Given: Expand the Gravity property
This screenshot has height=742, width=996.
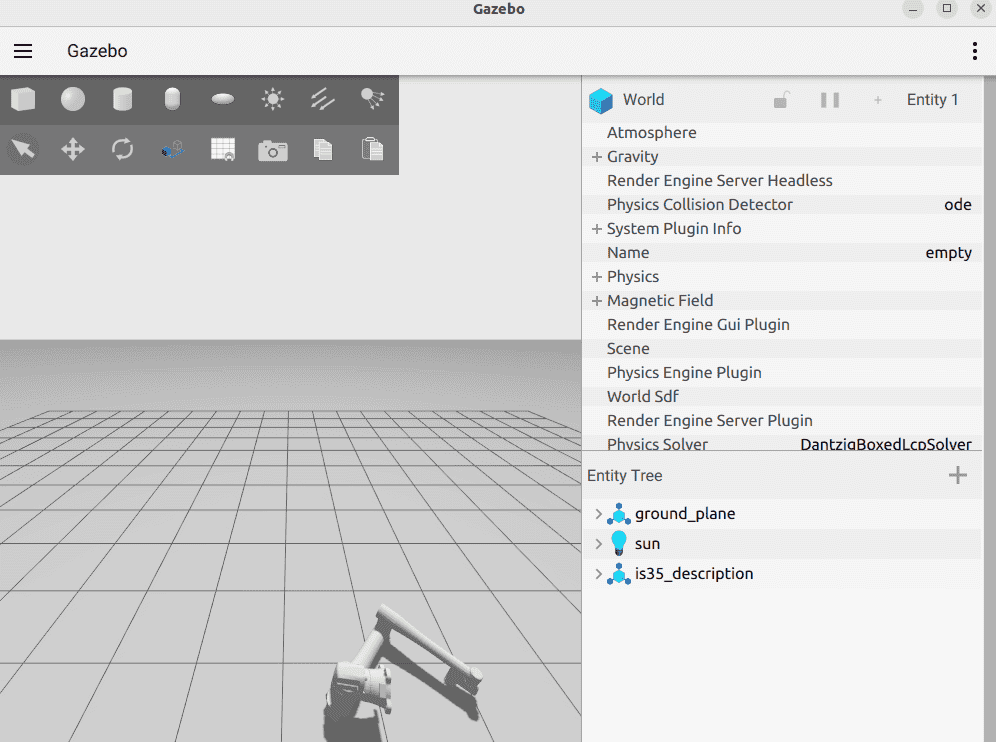Looking at the screenshot, I should pyautogui.click(x=596, y=157).
